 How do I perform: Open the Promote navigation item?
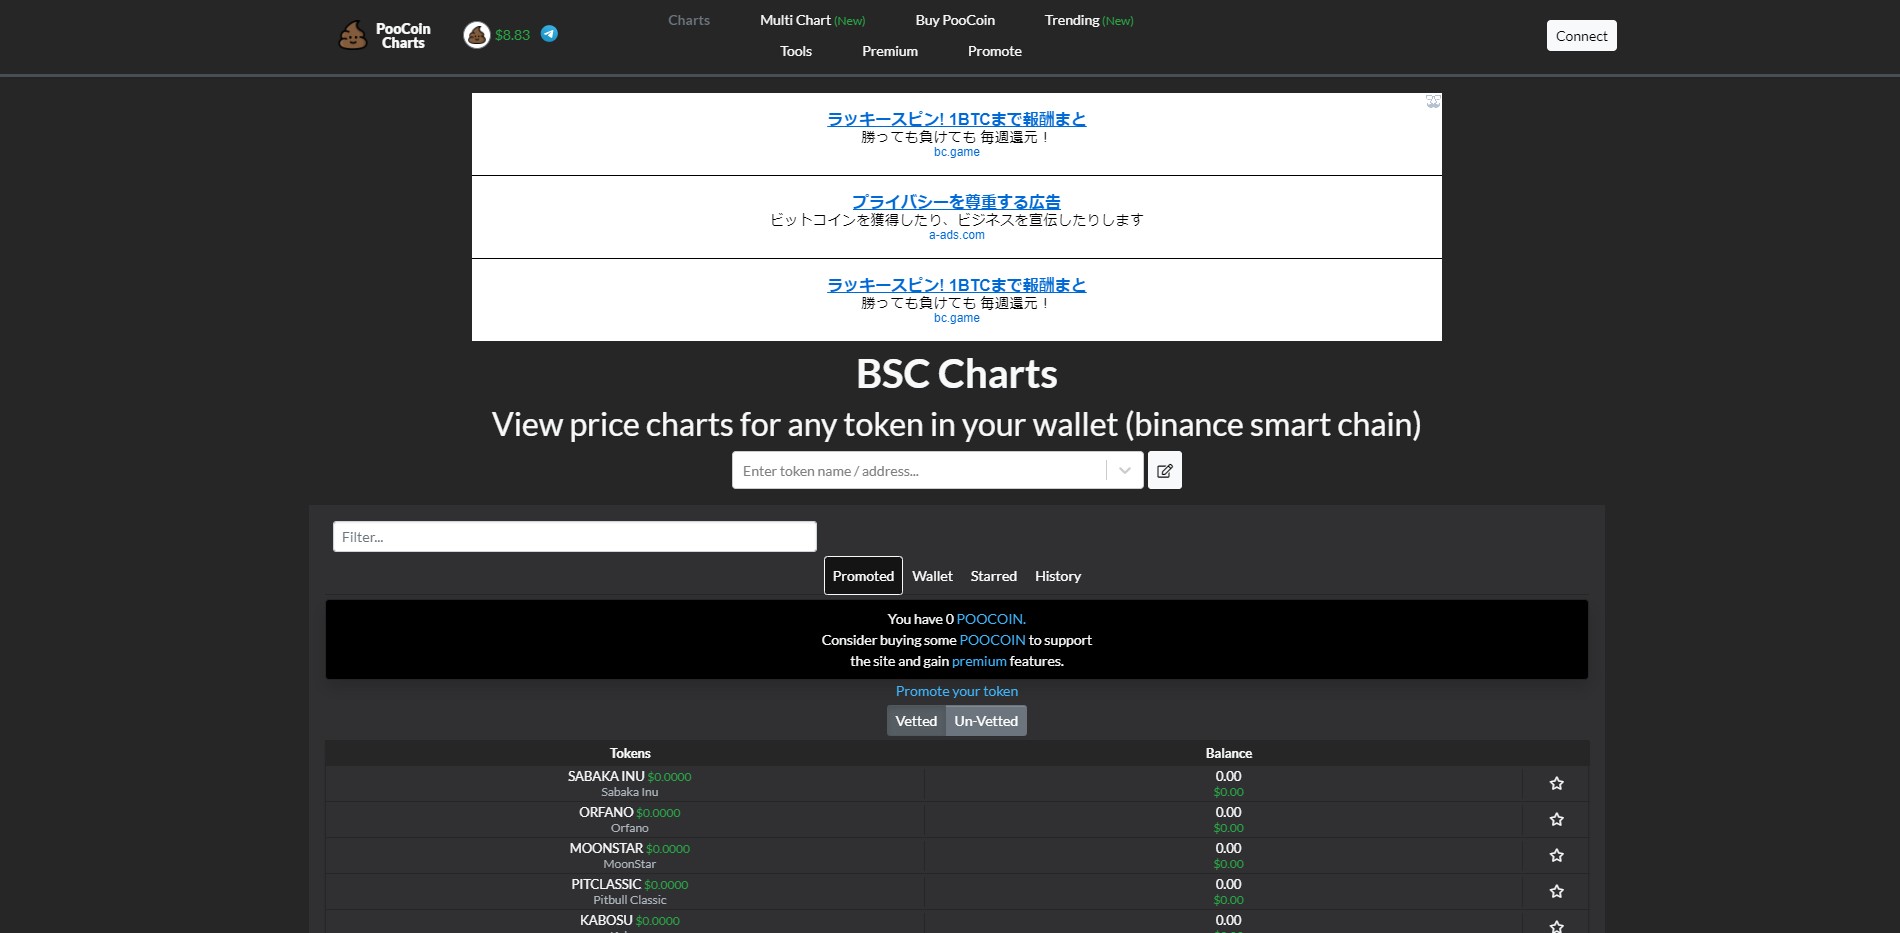[x=995, y=51]
